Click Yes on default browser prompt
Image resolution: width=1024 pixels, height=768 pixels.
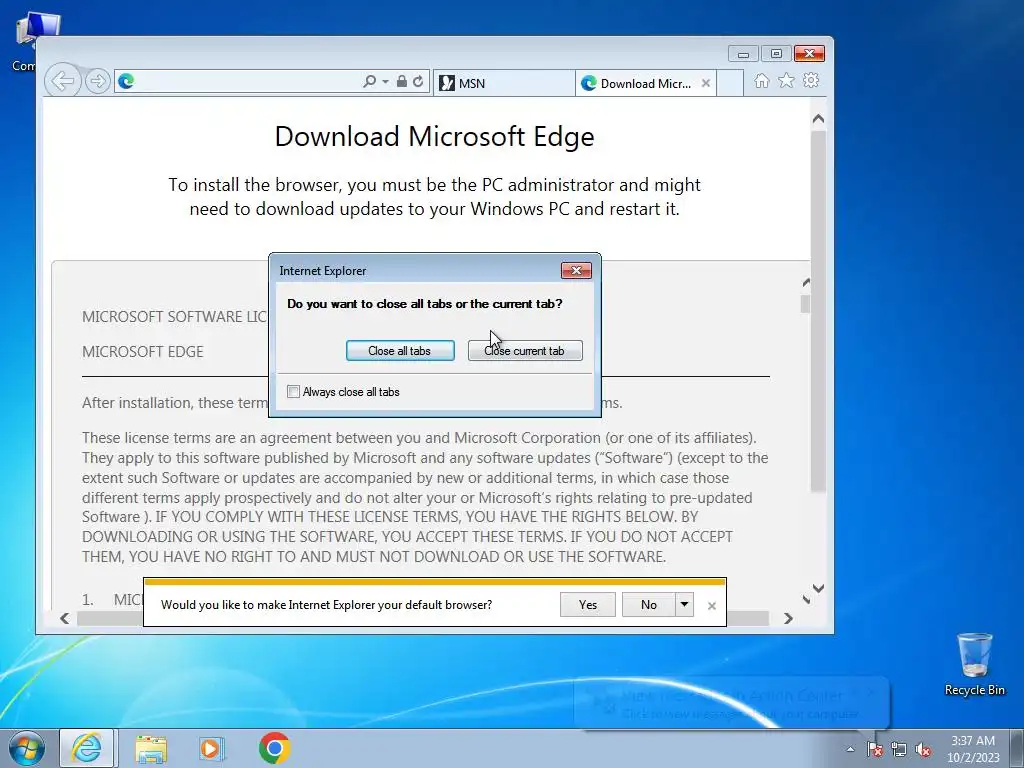[588, 605]
